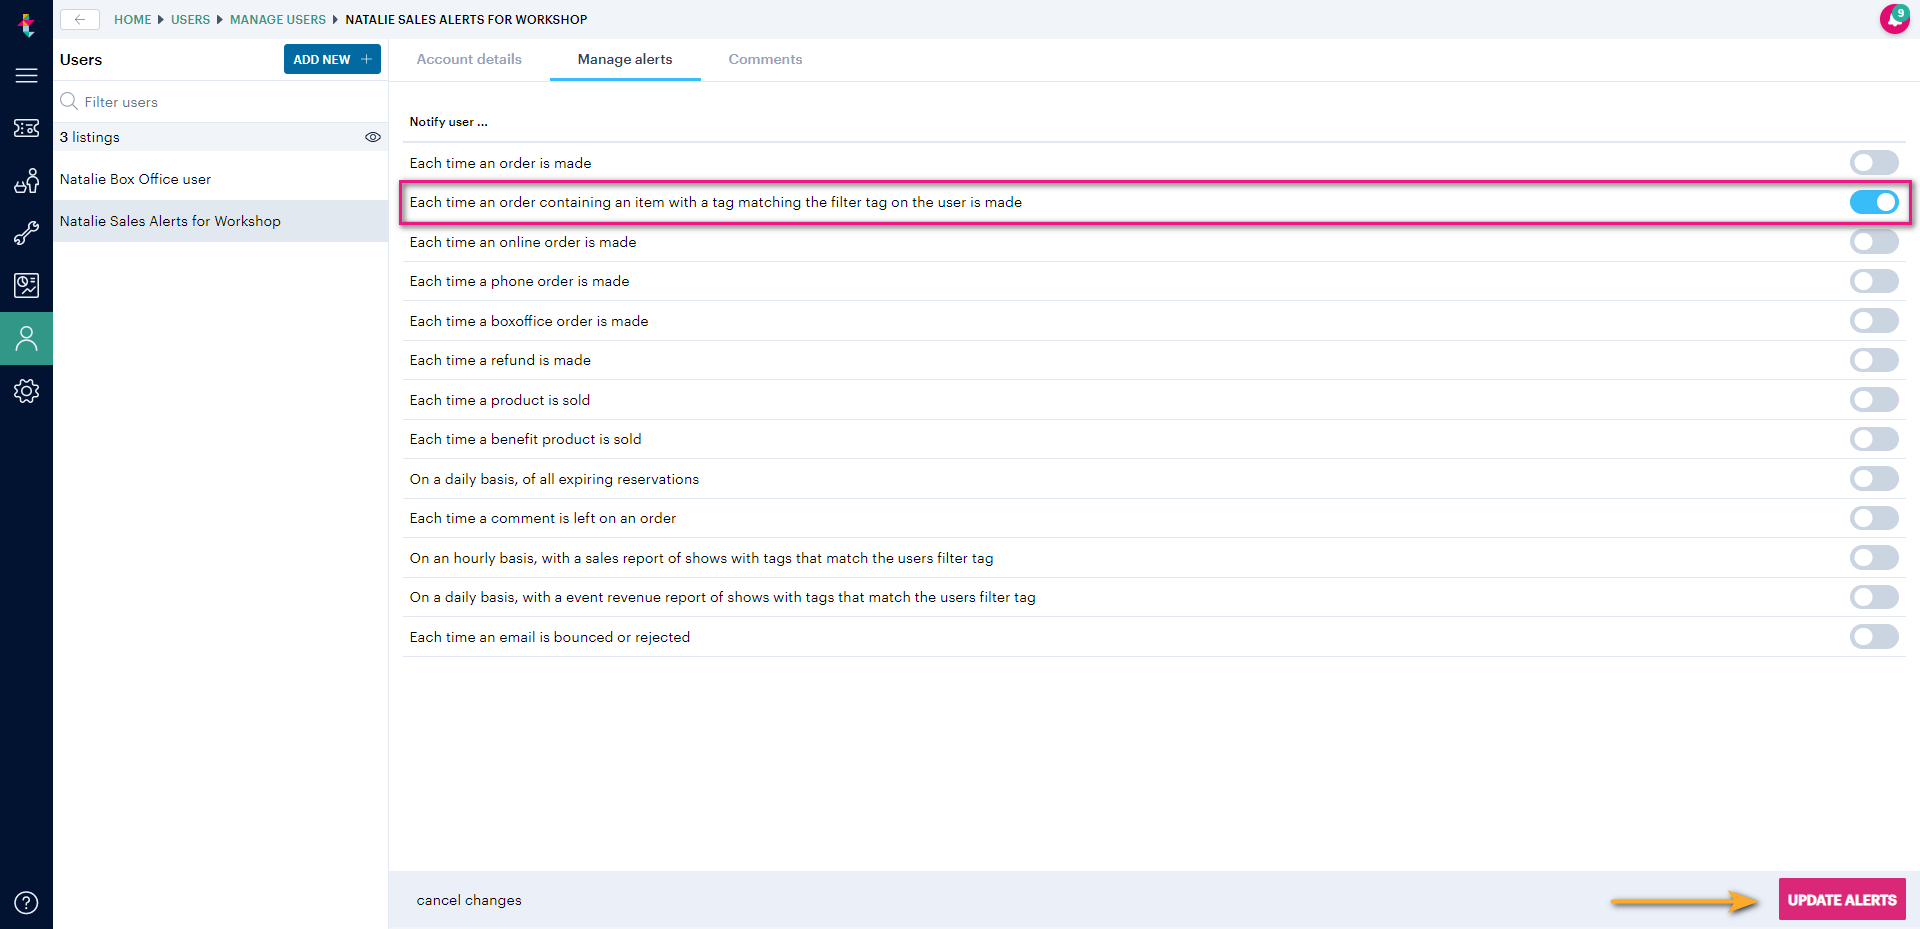Viewport: 1920px width, 929px height.
Task: Select the customers icon in the sidebar
Action: pos(26,181)
